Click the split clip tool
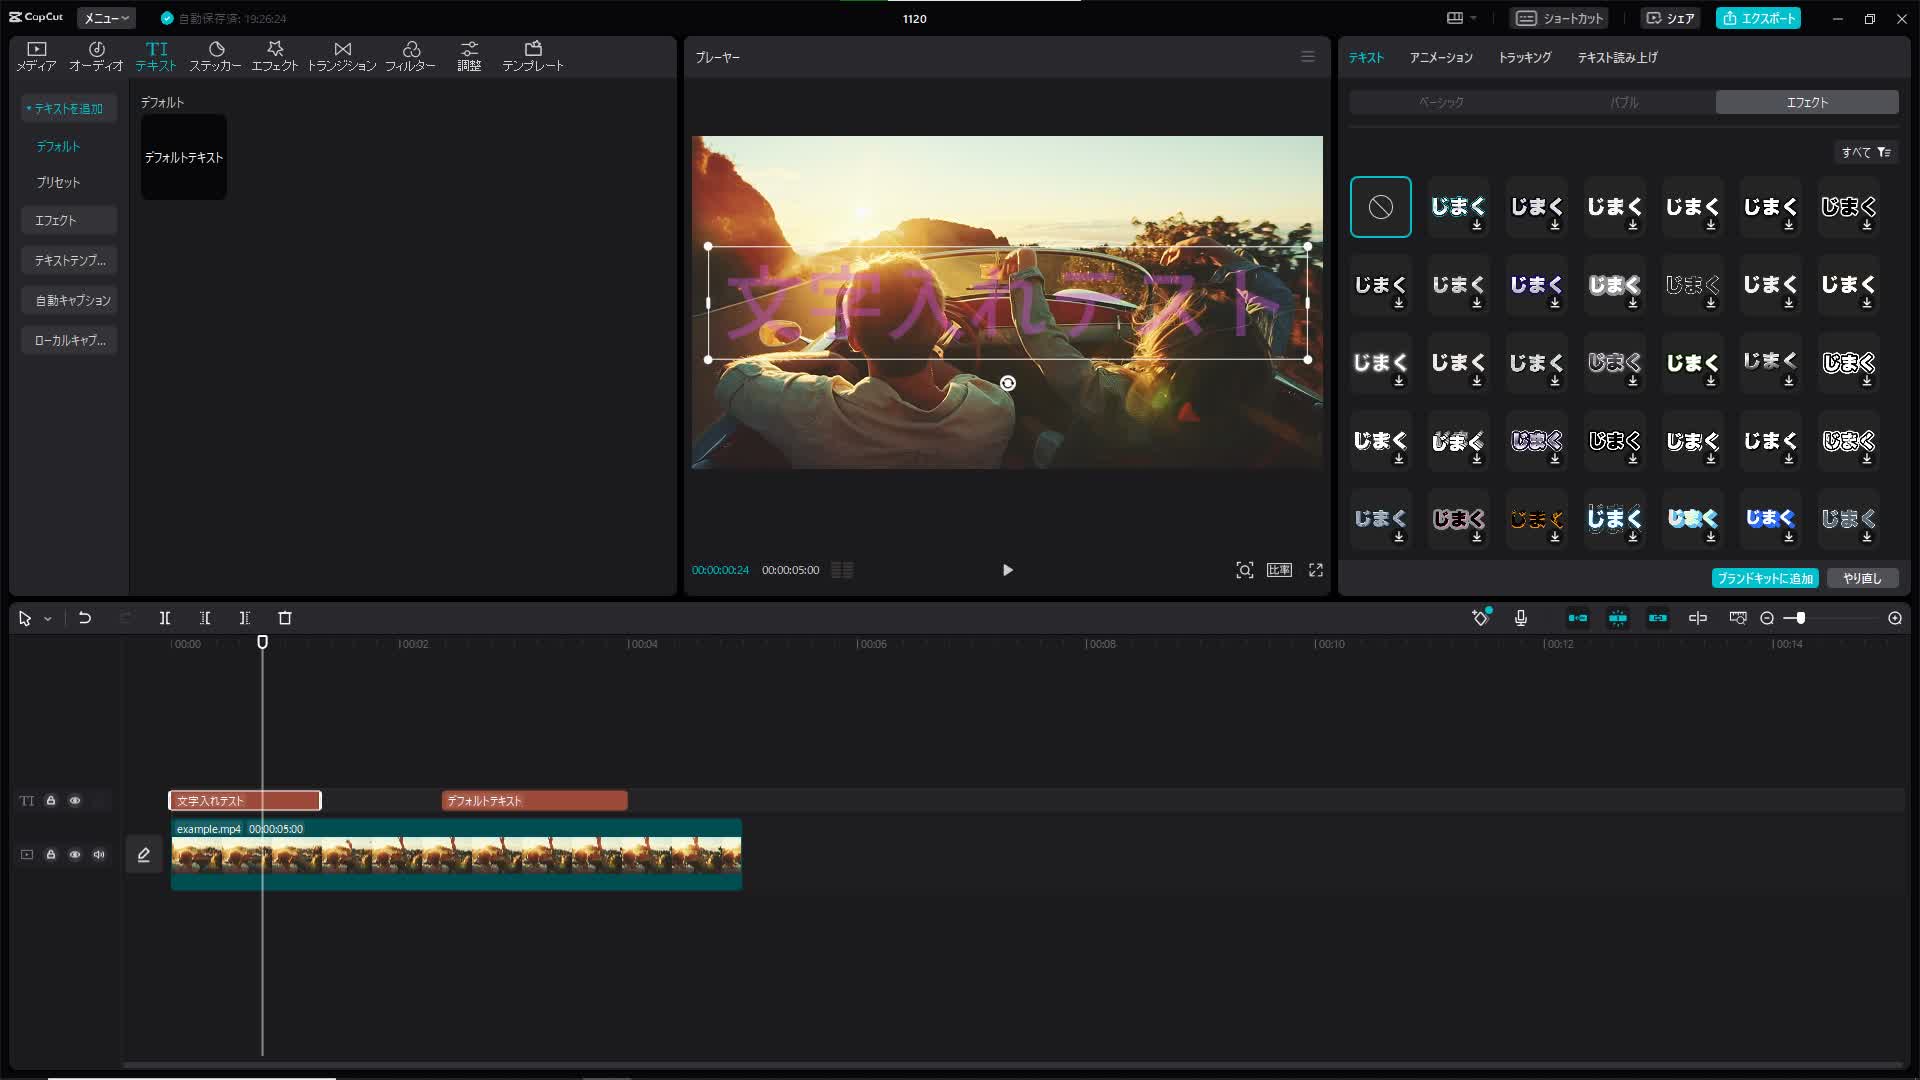The width and height of the screenshot is (1920, 1080). point(165,618)
